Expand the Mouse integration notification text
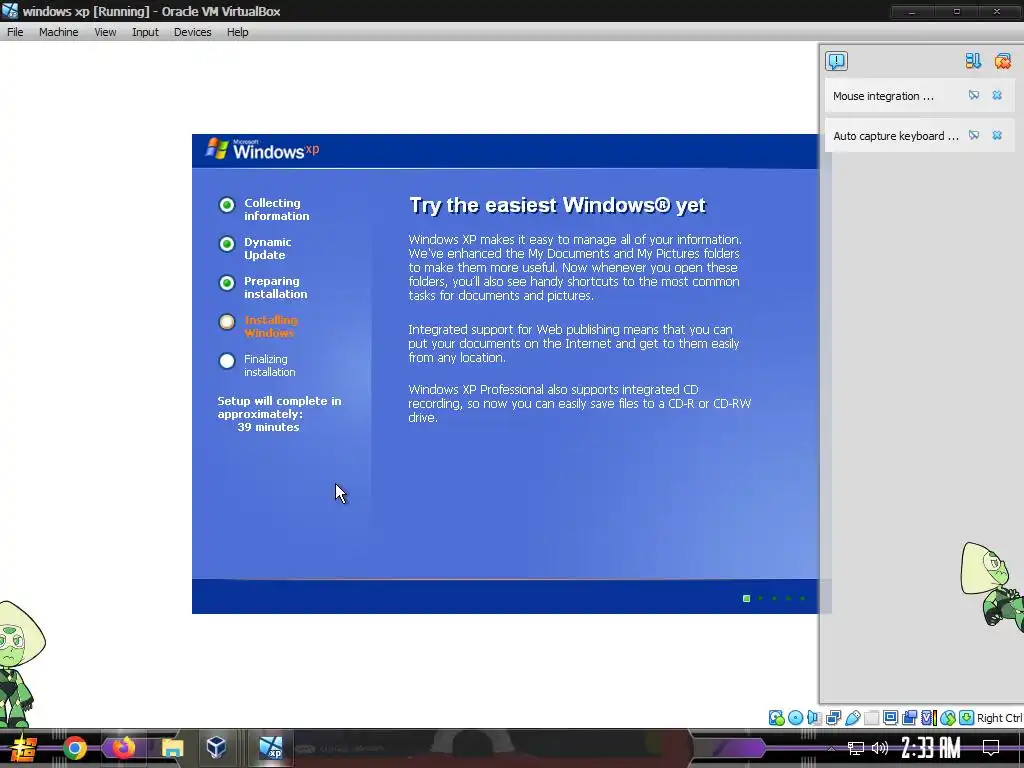 point(883,96)
